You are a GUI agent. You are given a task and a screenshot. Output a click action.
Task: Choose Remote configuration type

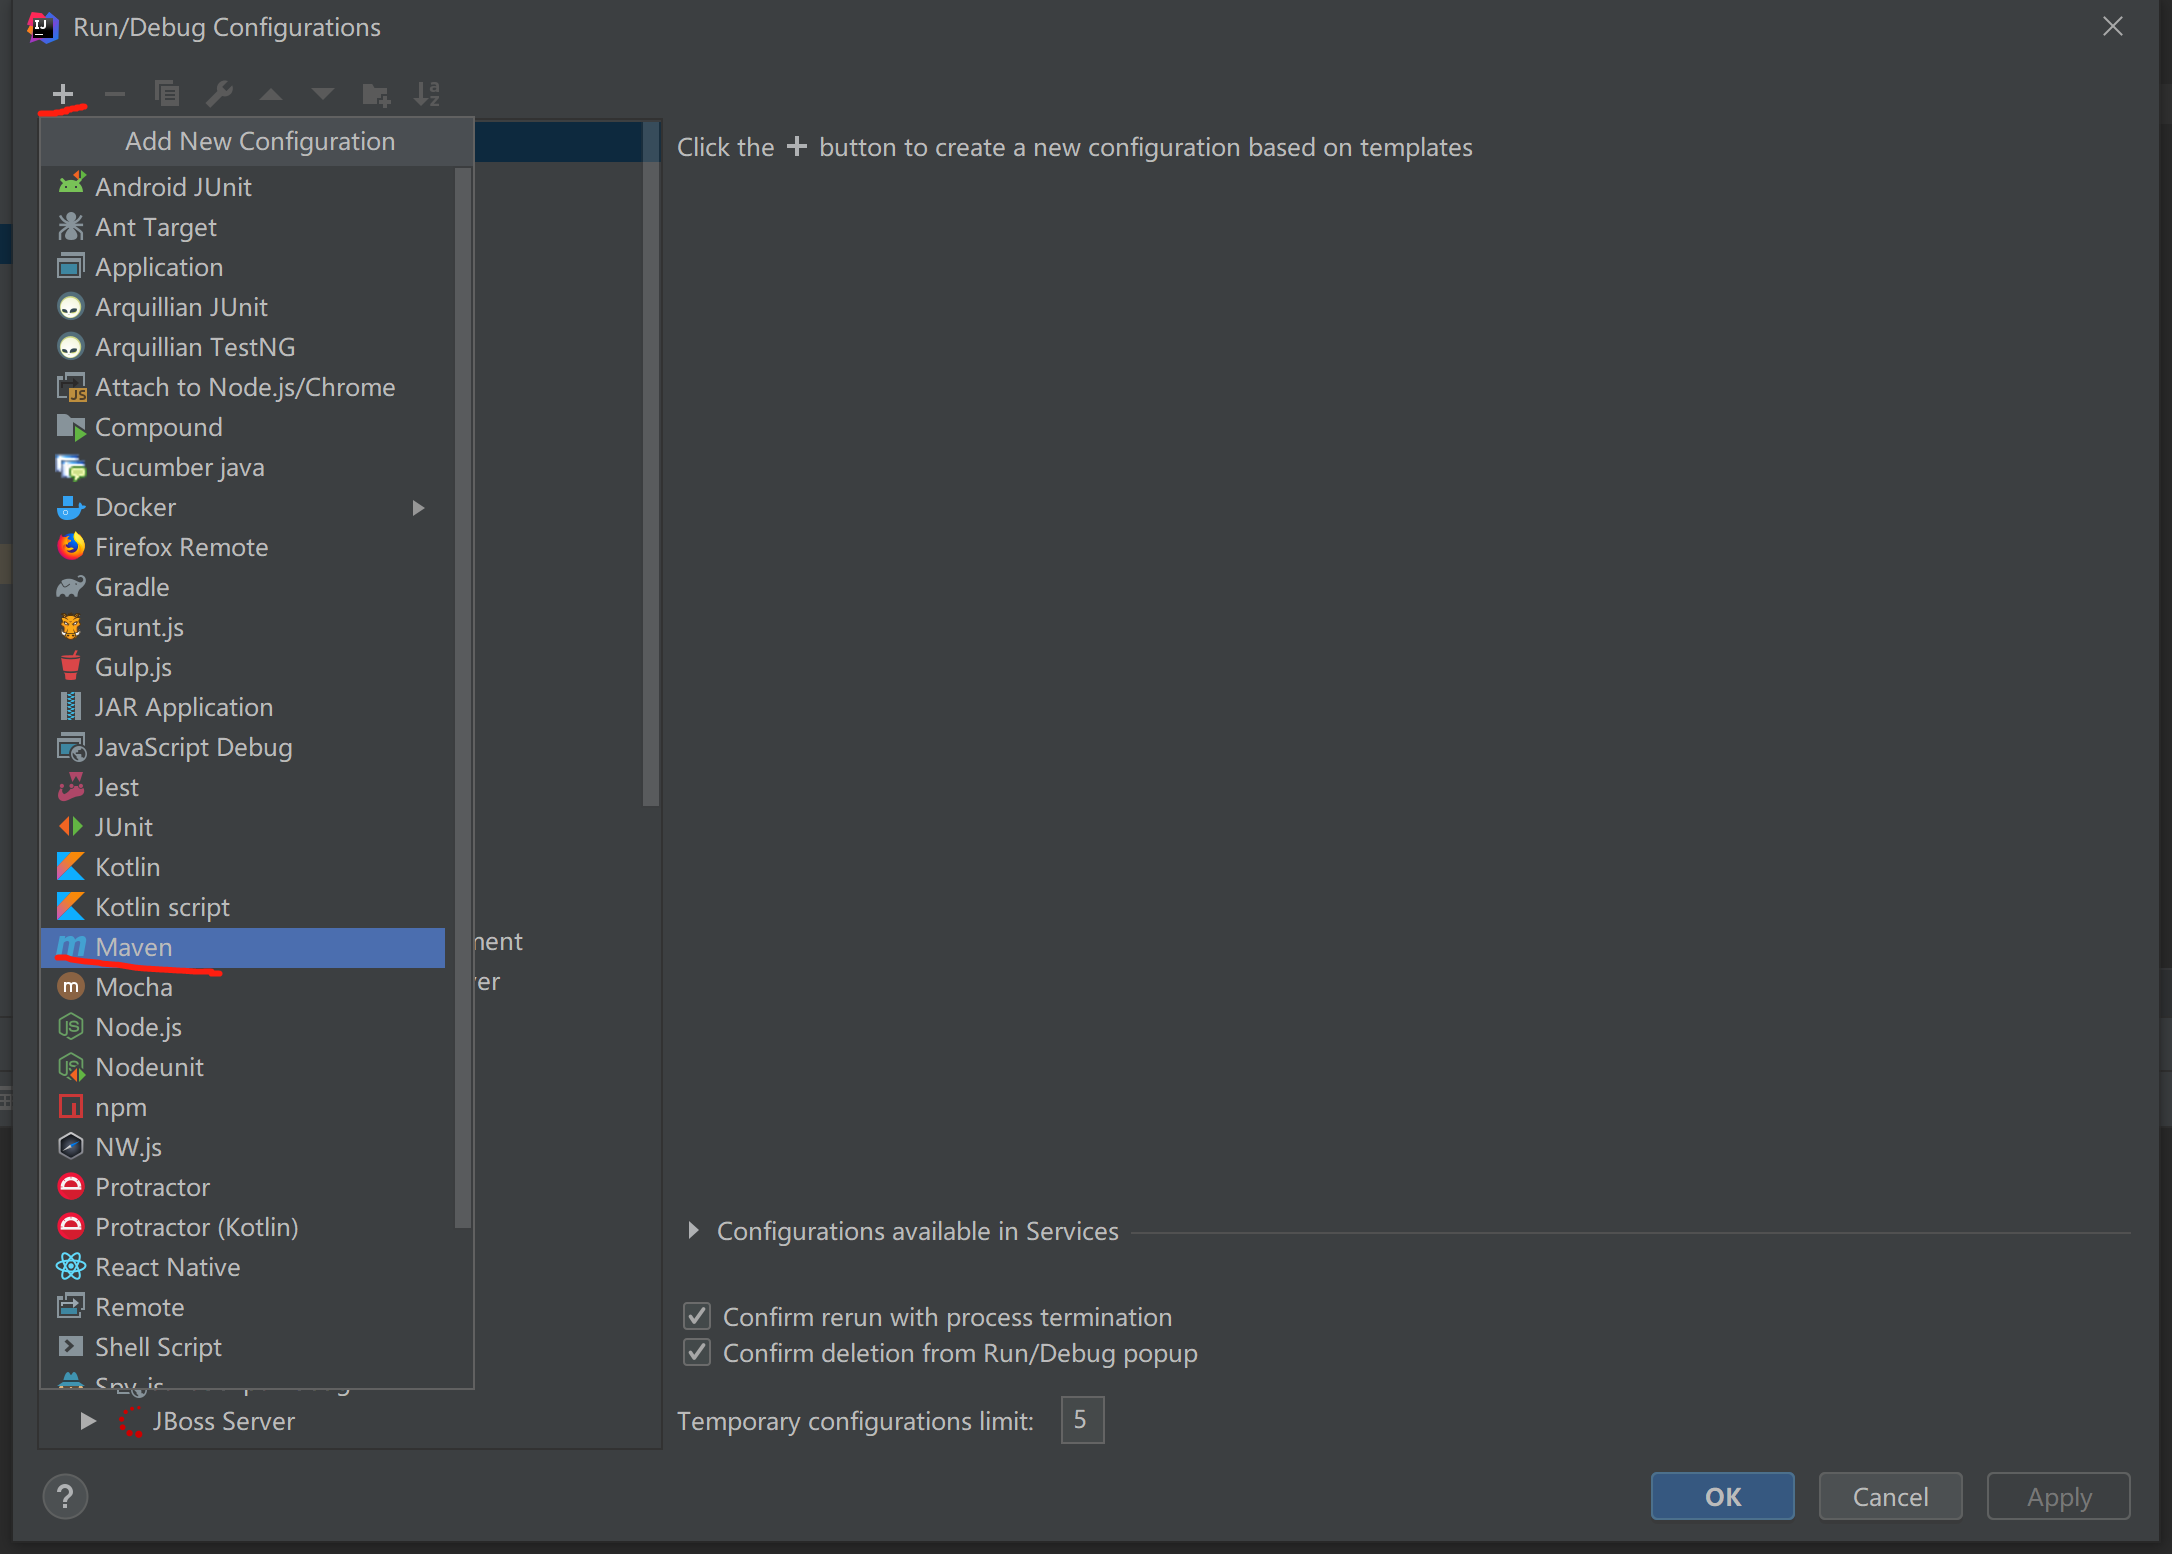click(x=243, y=1307)
